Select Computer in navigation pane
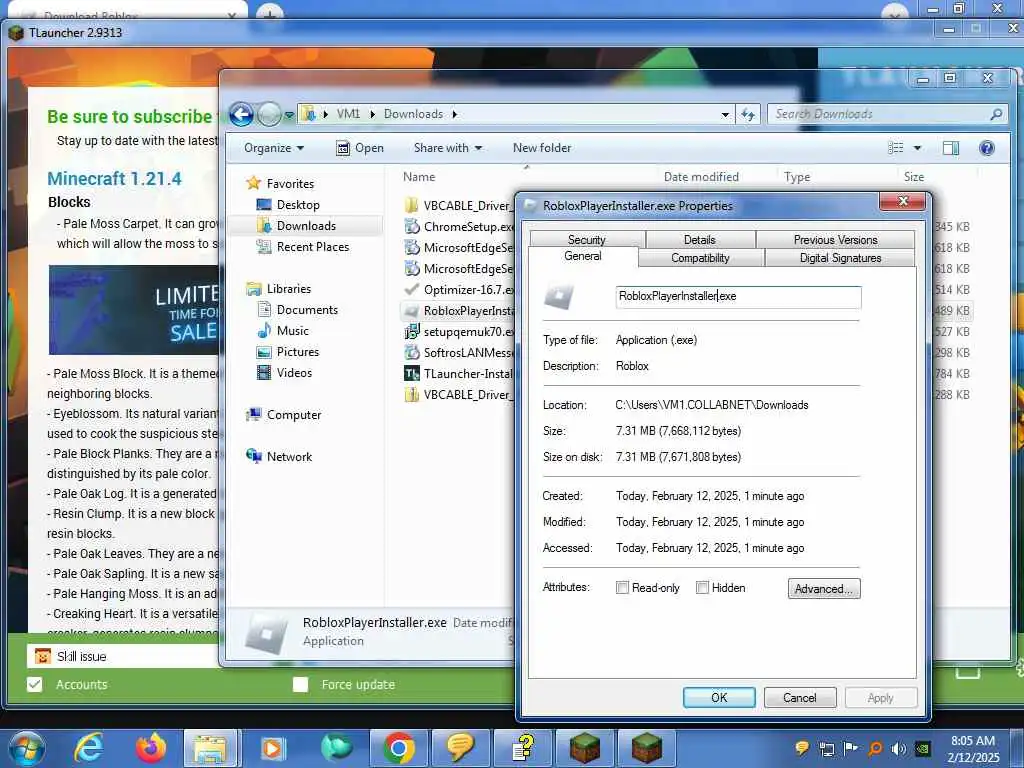 (294, 415)
